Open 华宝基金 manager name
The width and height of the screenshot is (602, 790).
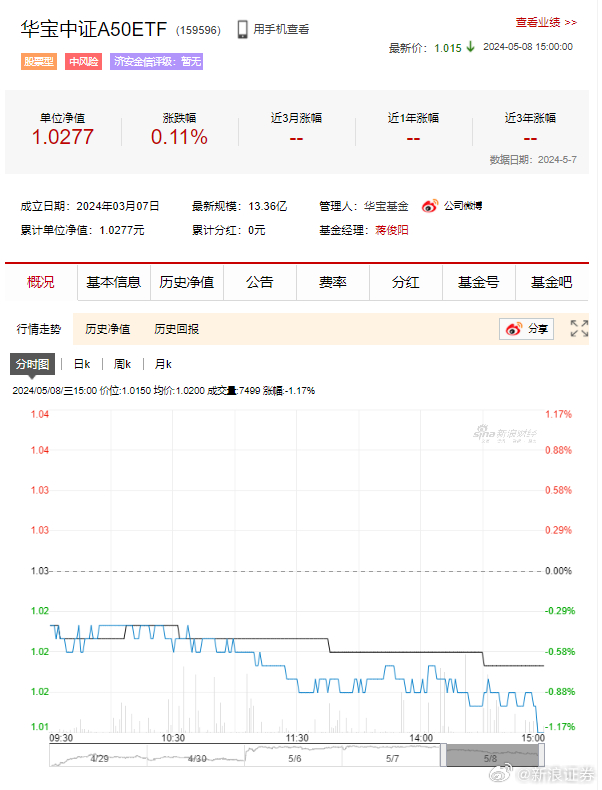pyautogui.click(x=386, y=206)
